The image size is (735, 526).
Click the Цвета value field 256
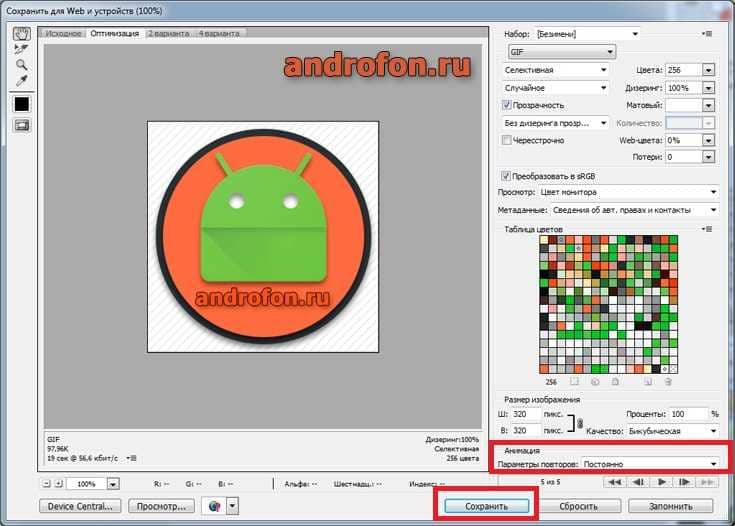click(x=683, y=70)
